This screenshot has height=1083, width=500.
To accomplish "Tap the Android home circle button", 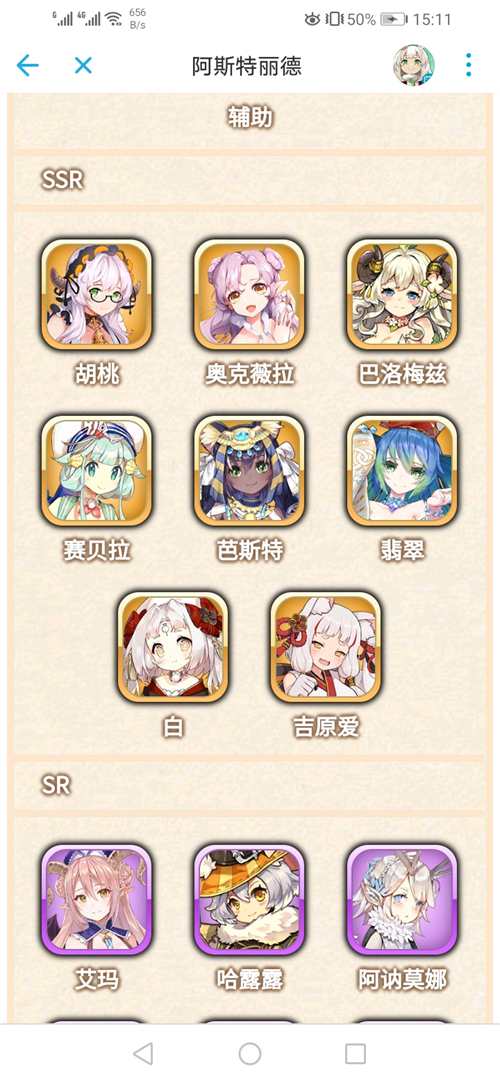I will point(250,1053).
